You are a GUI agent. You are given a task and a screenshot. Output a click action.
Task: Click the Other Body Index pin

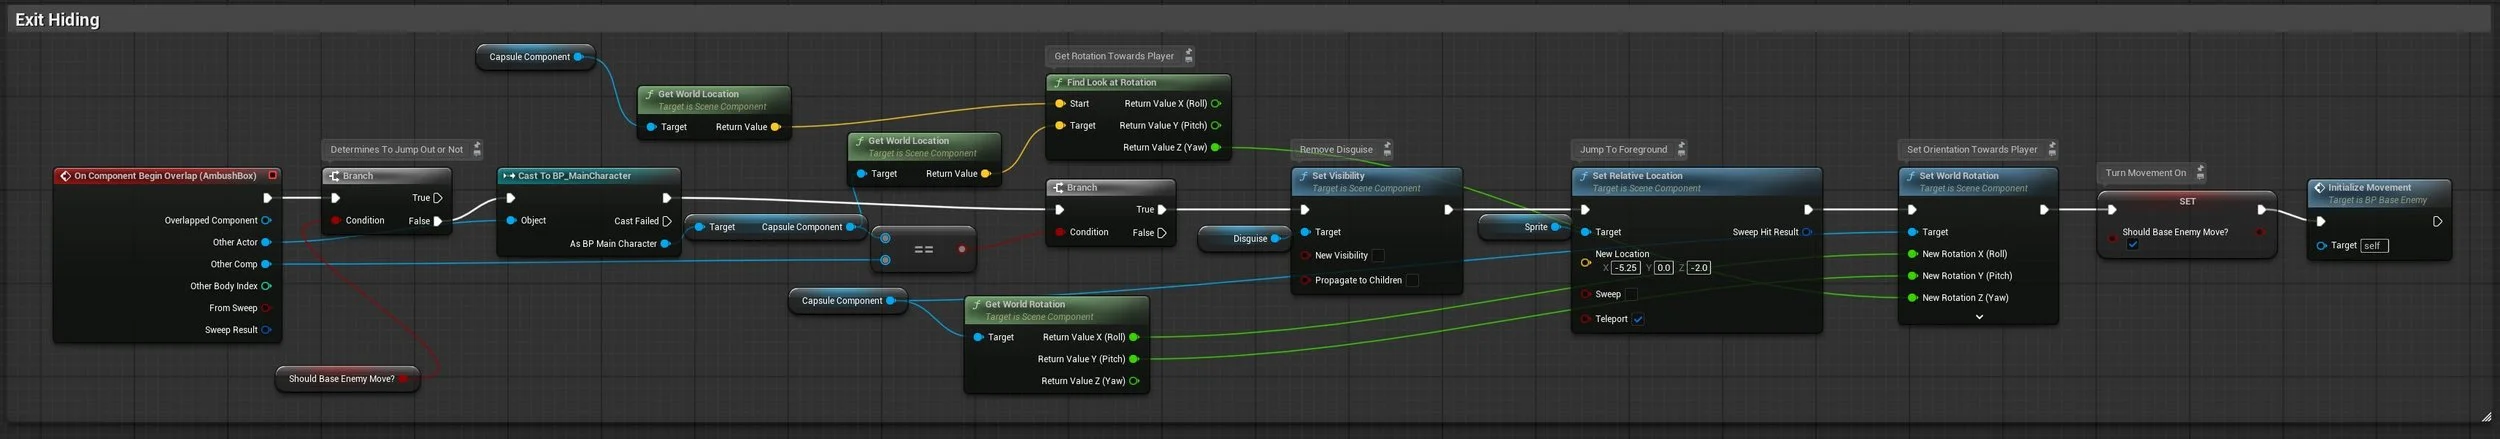click(x=266, y=286)
